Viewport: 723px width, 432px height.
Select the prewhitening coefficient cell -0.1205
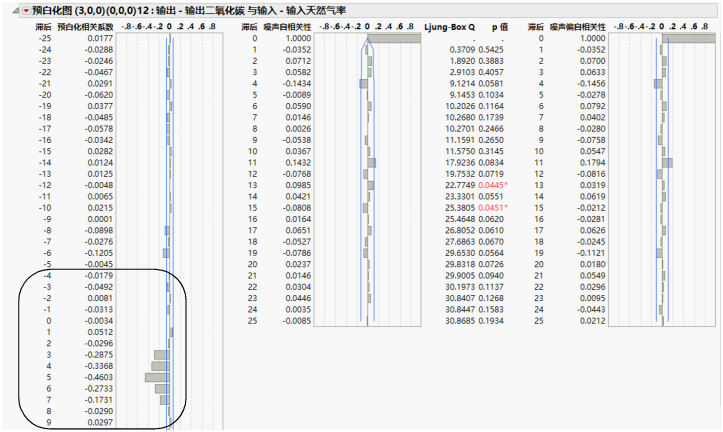(x=99, y=253)
